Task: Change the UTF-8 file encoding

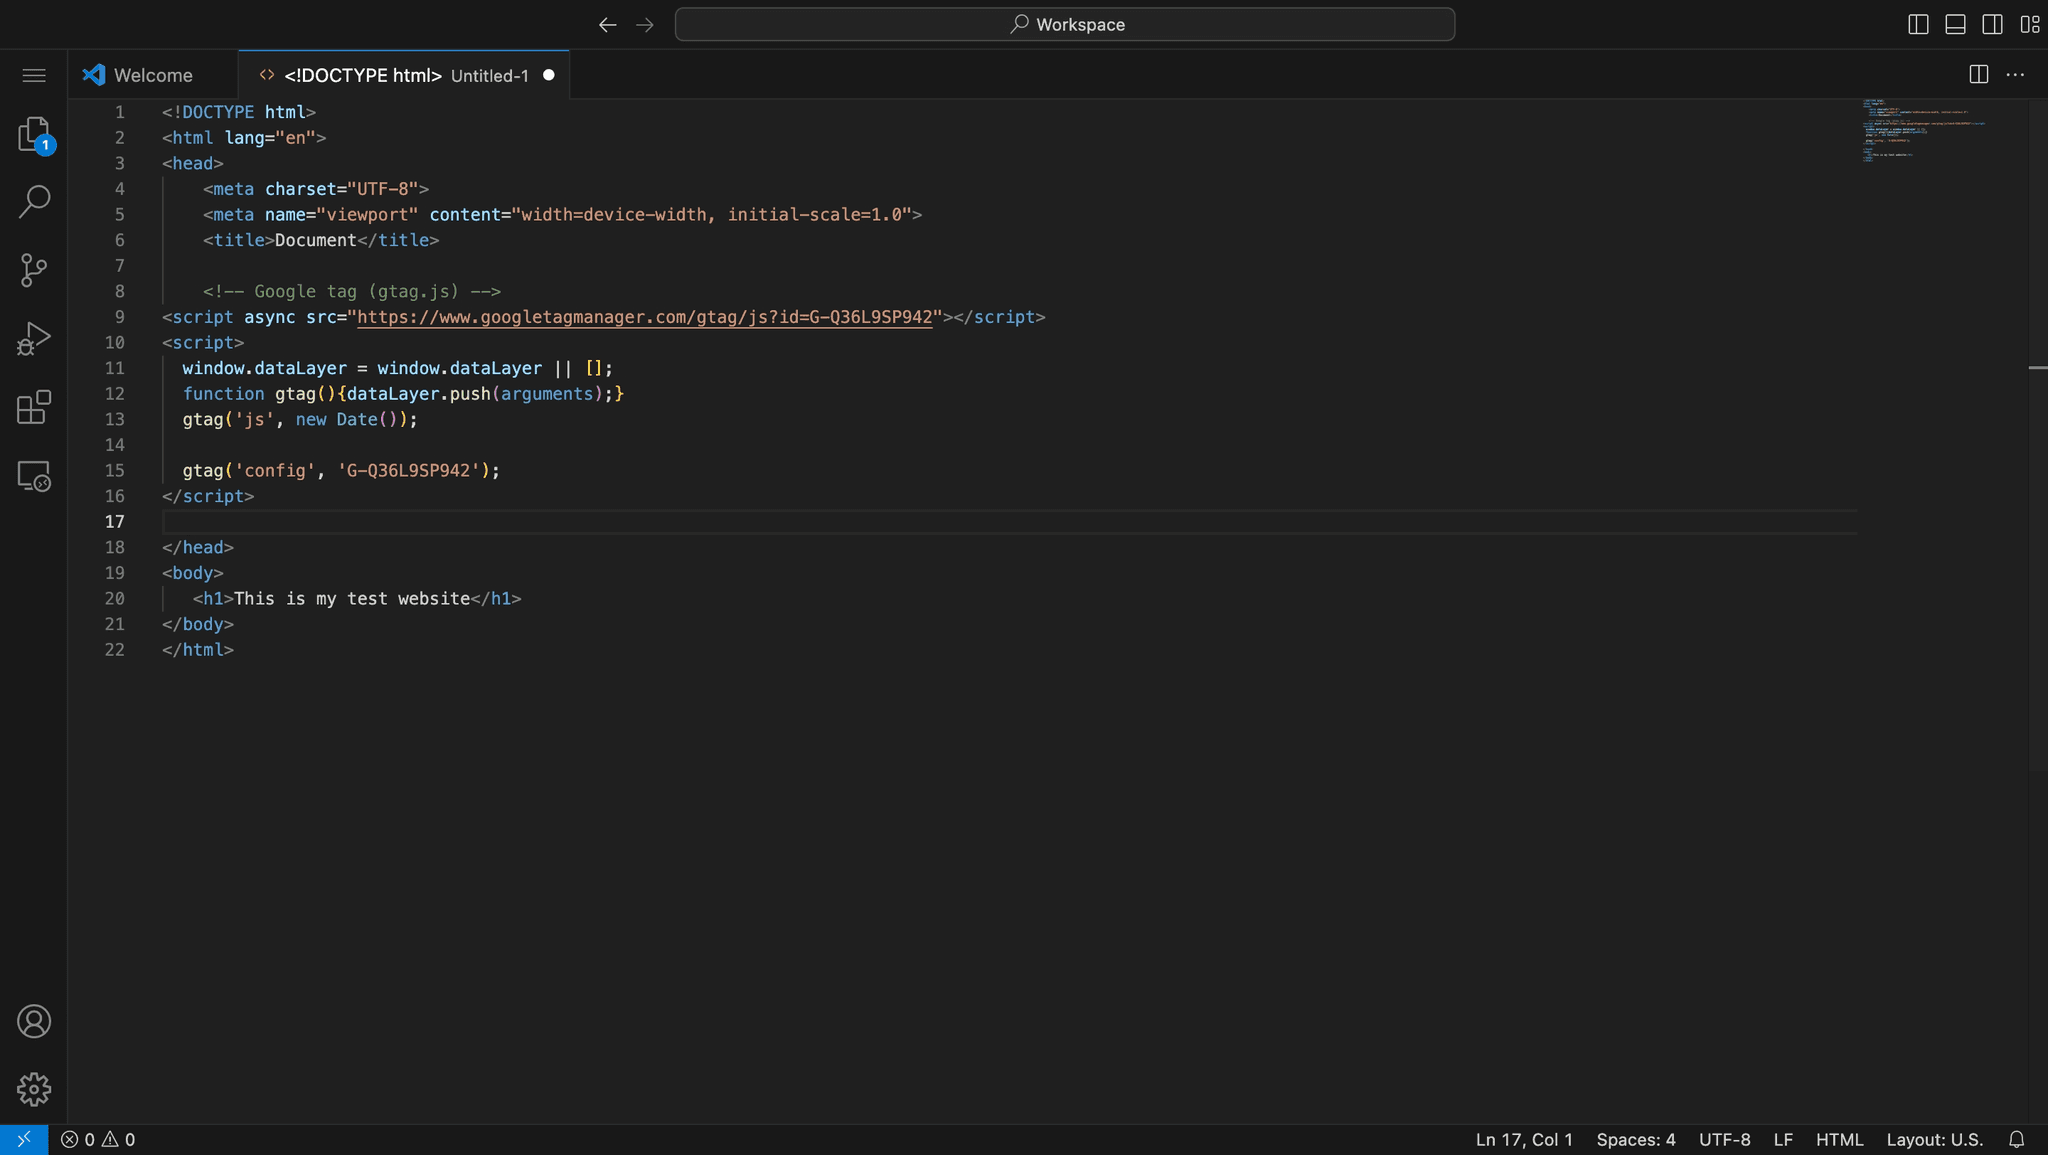Action: 1724,1139
